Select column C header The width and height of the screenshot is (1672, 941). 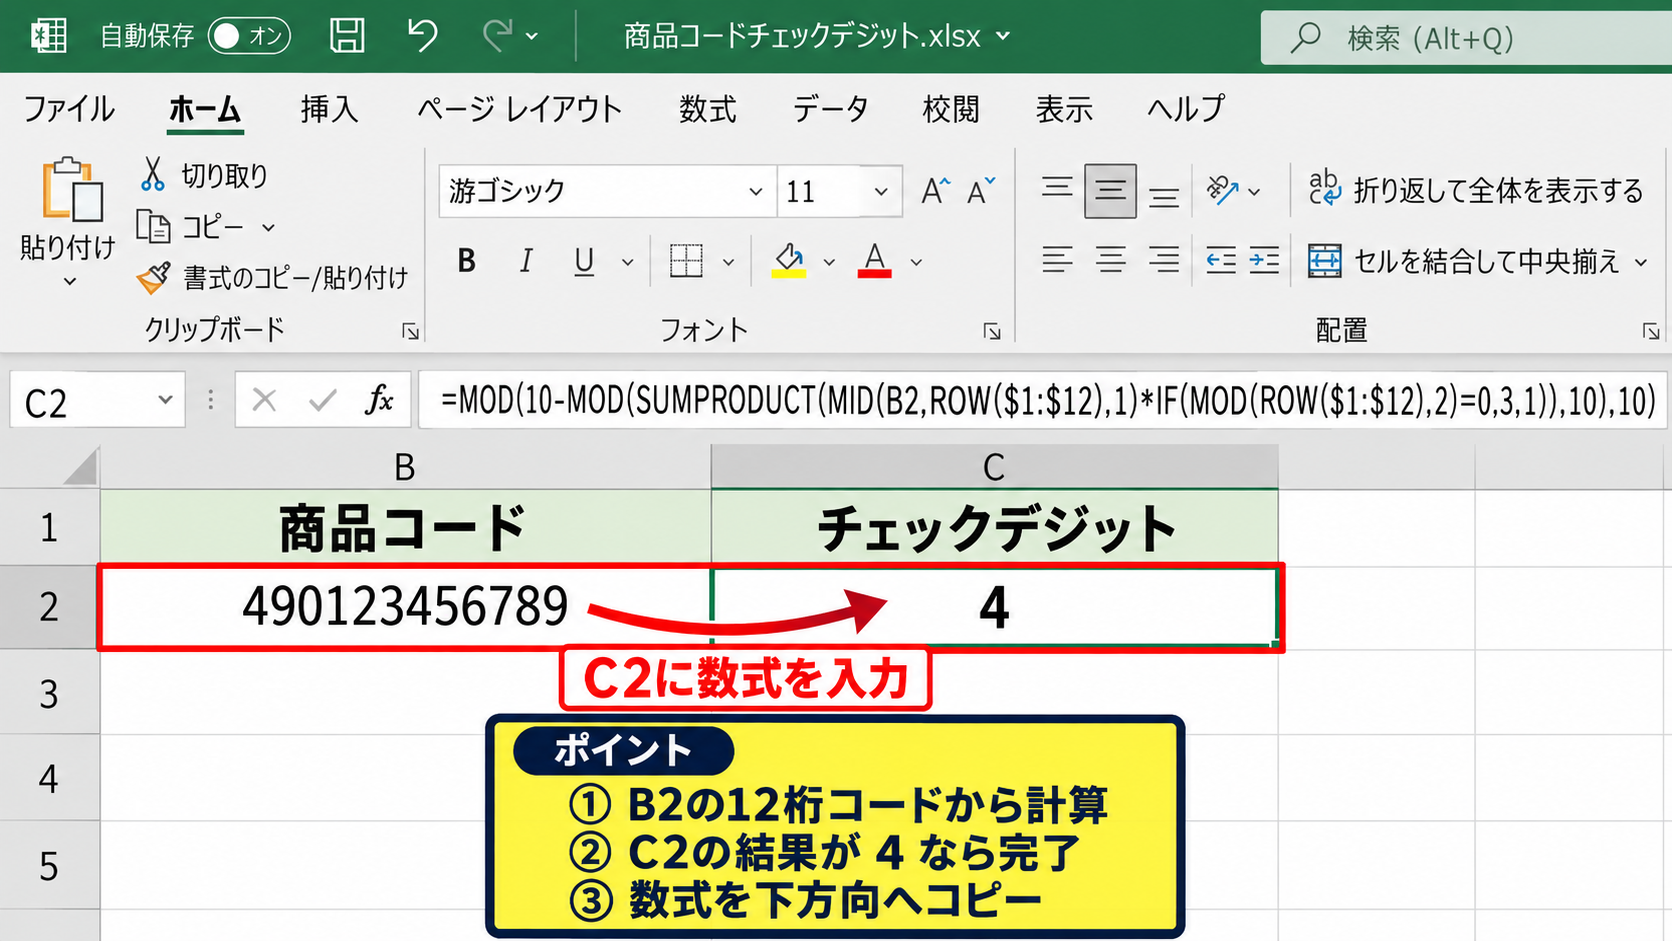(994, 467)
